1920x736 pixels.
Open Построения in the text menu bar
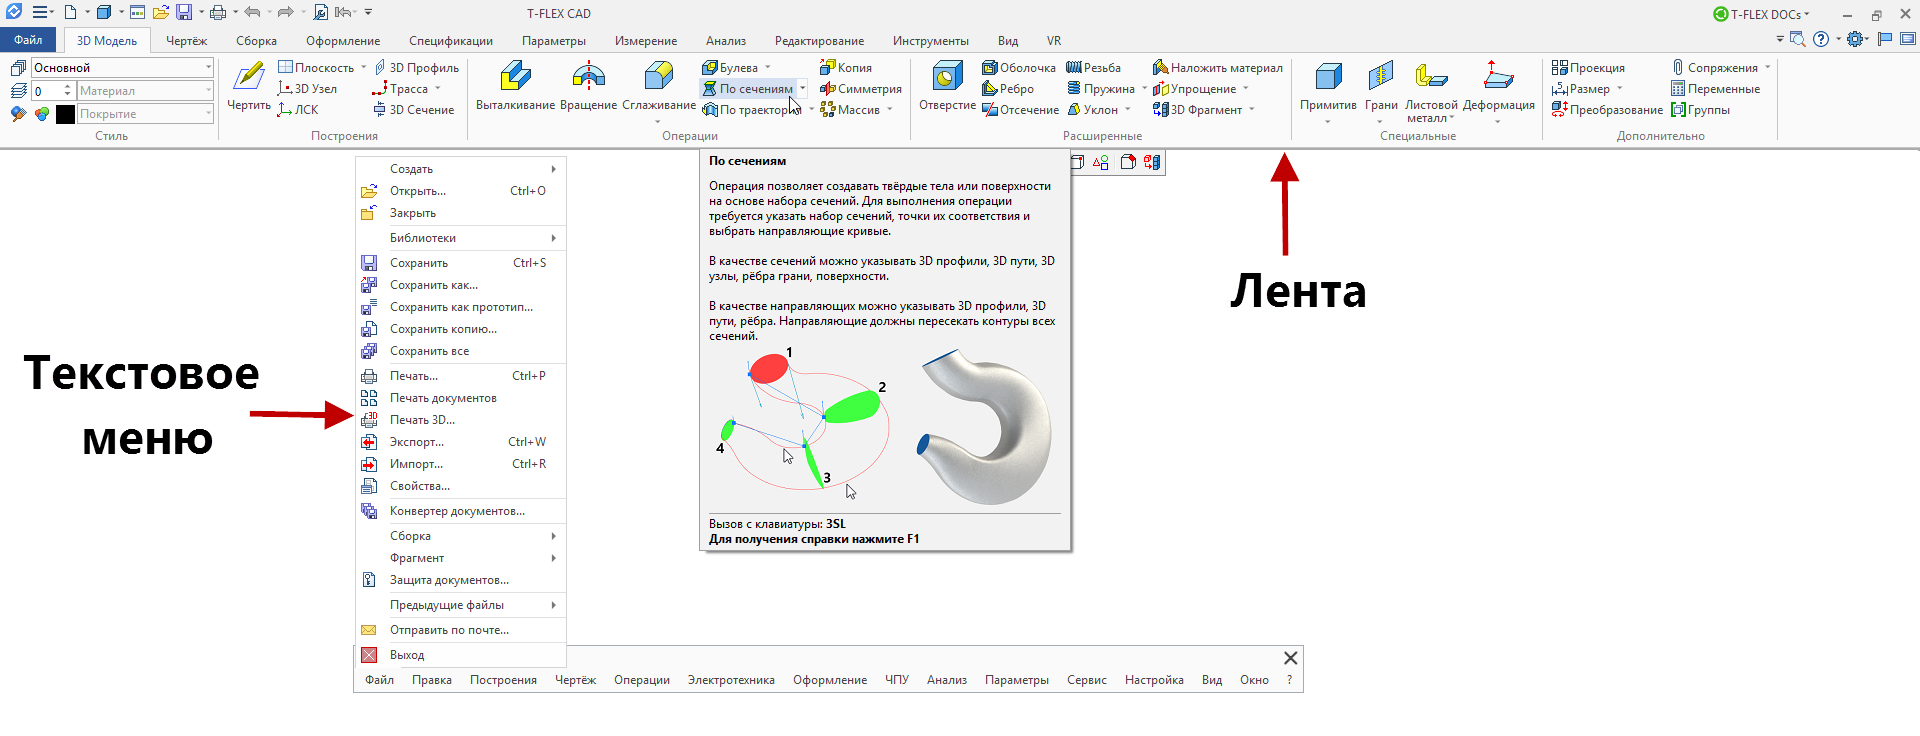tap(503, 680)
